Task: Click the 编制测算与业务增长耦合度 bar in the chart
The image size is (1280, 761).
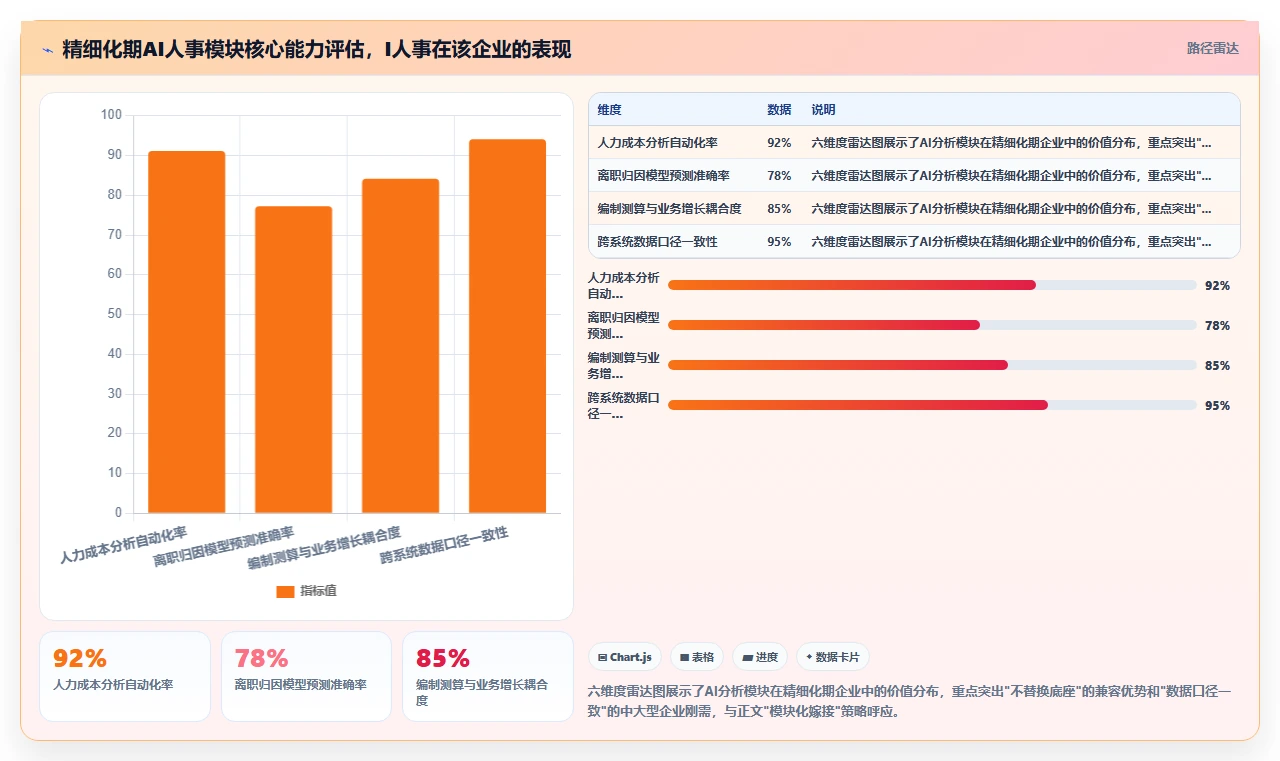Action: pyautogui.click(x=400, y=346)
